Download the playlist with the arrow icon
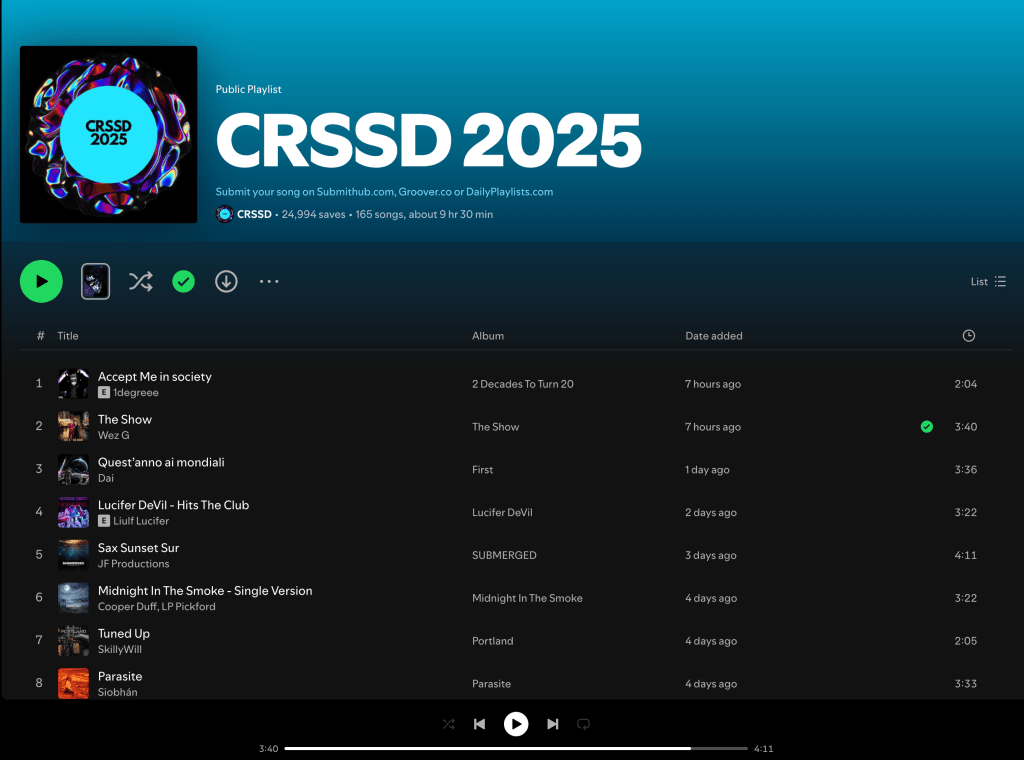The height and width of the screenshot is (760, 1024). pos(227,281)
